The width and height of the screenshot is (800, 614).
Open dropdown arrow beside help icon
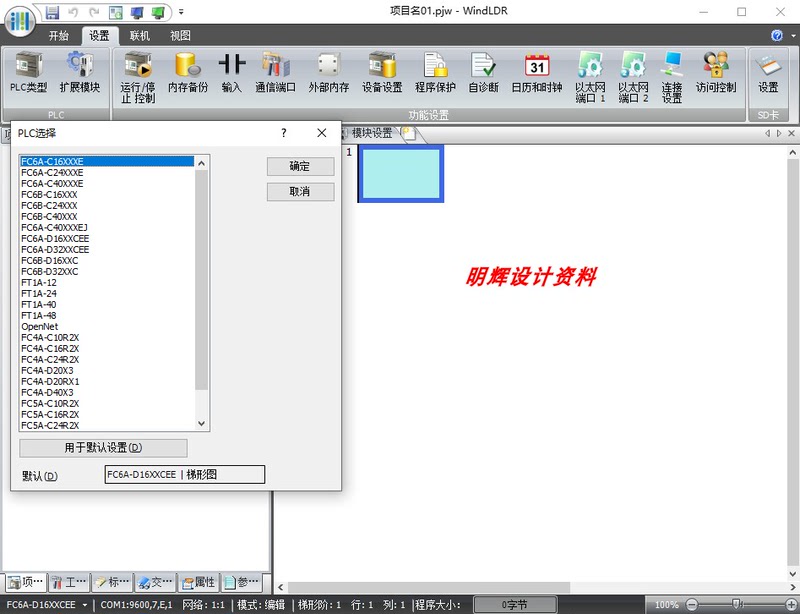[793, 36]
